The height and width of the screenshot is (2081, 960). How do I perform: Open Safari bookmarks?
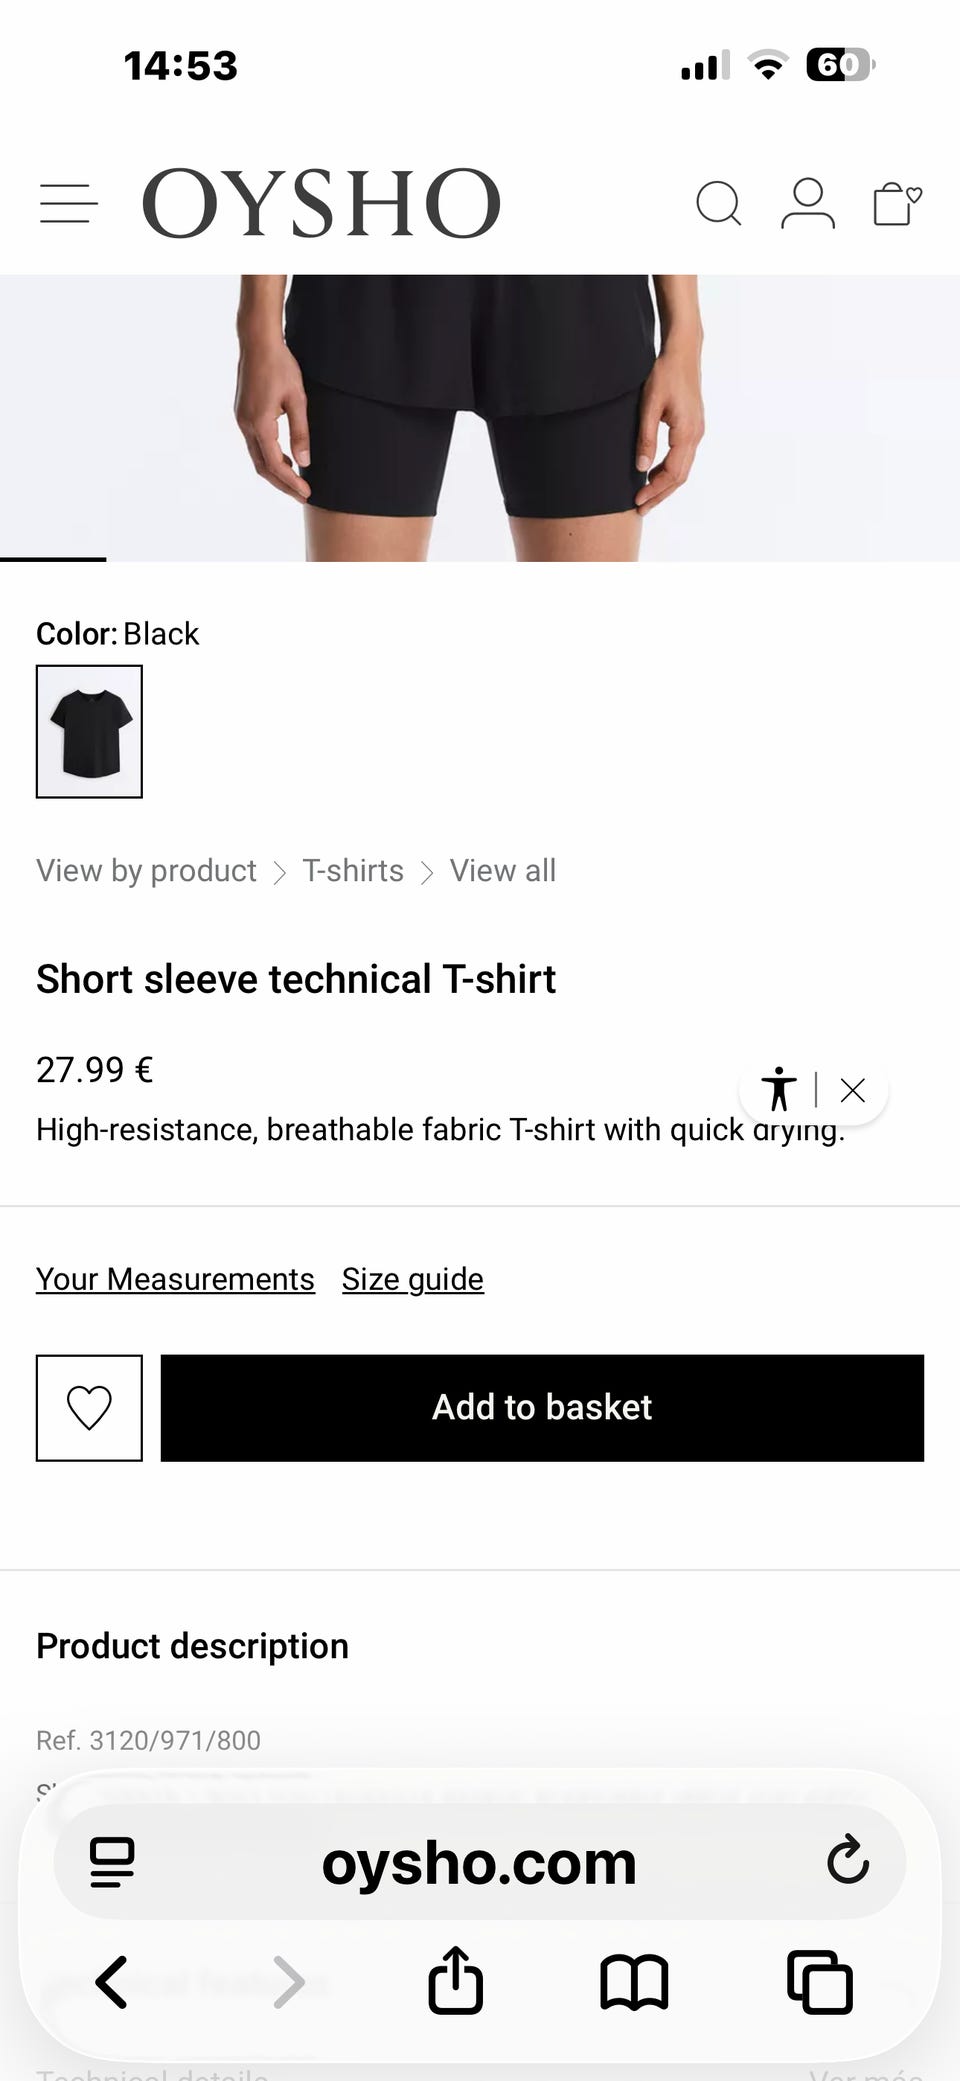pyautogui.click(x=634, y=1982)
